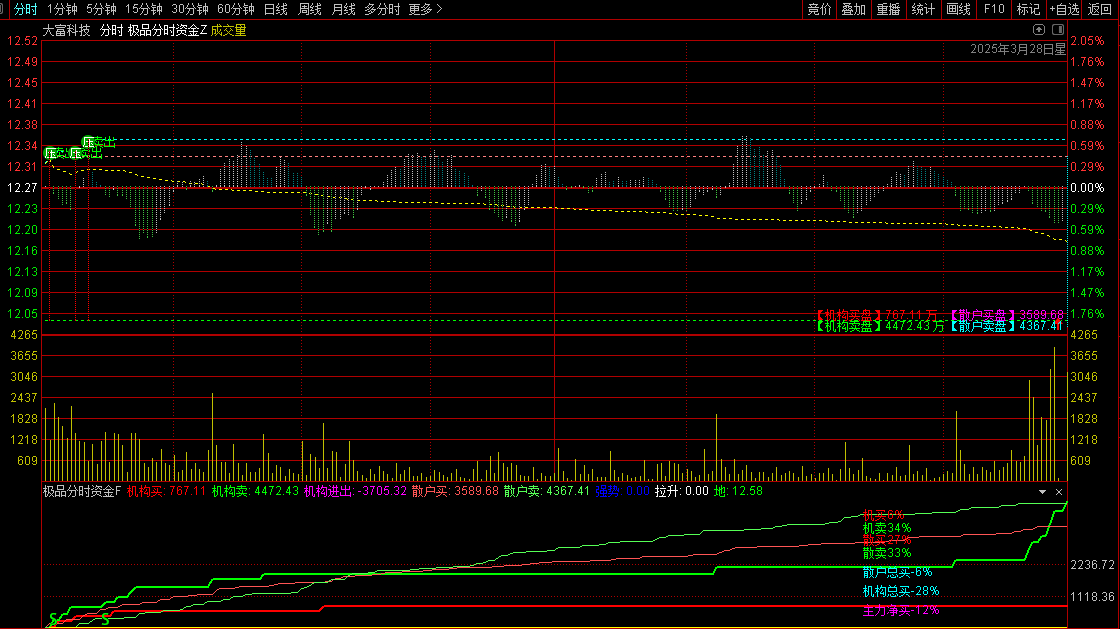Switch to the 1分钟 tab
Viewport: 1120px width, 629px height.
(62, 9)
